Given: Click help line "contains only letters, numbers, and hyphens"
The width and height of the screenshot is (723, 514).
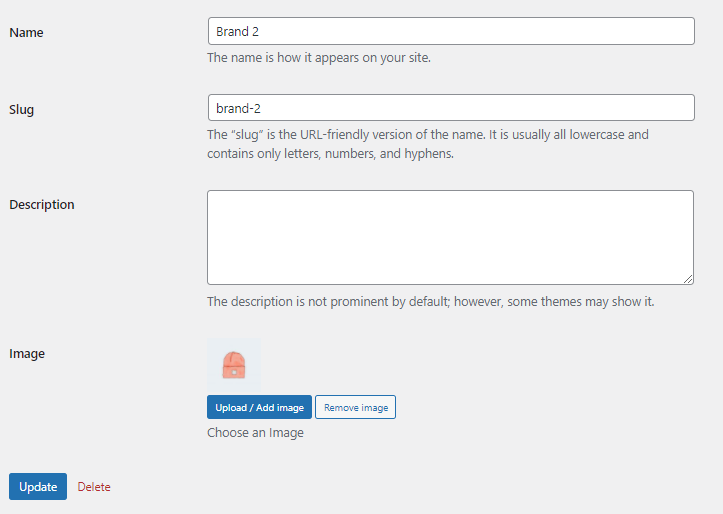Looking at the screenshot, I should (x=331, y=154).
